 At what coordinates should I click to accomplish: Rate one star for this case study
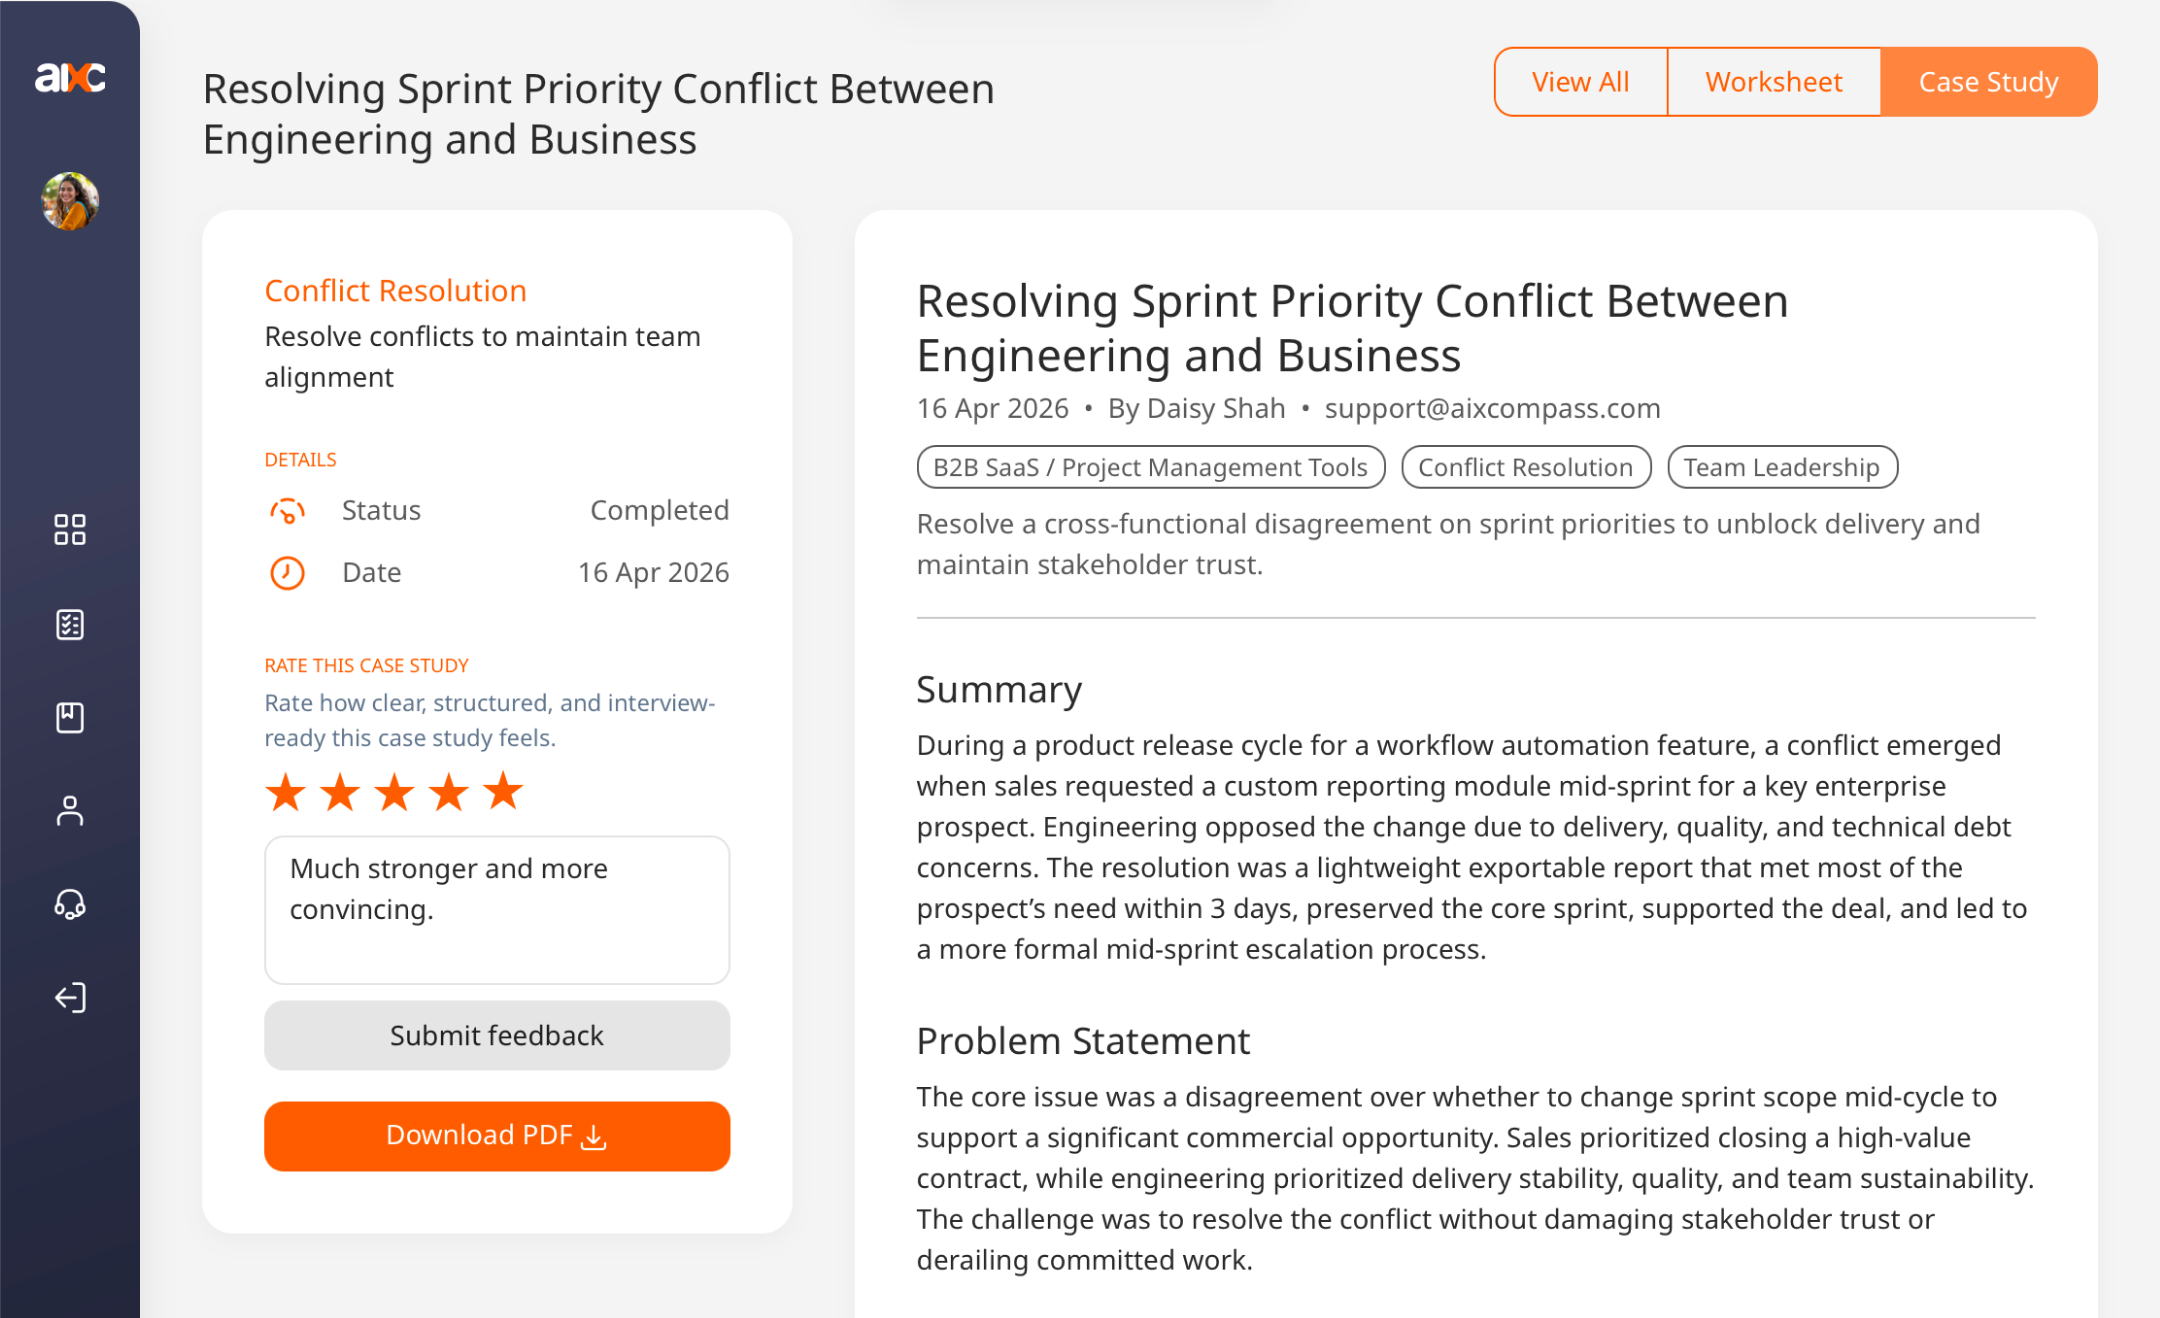[x=286, y=793]
